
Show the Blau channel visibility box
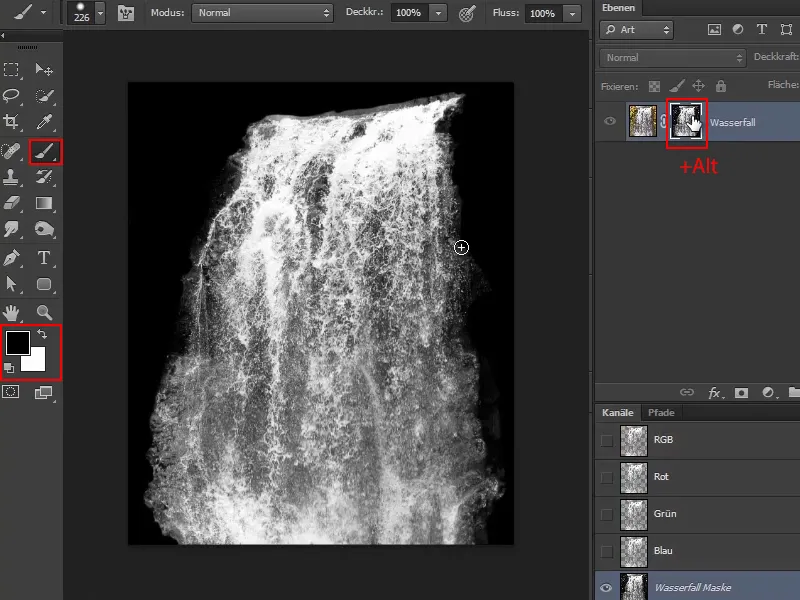(607, 552)
